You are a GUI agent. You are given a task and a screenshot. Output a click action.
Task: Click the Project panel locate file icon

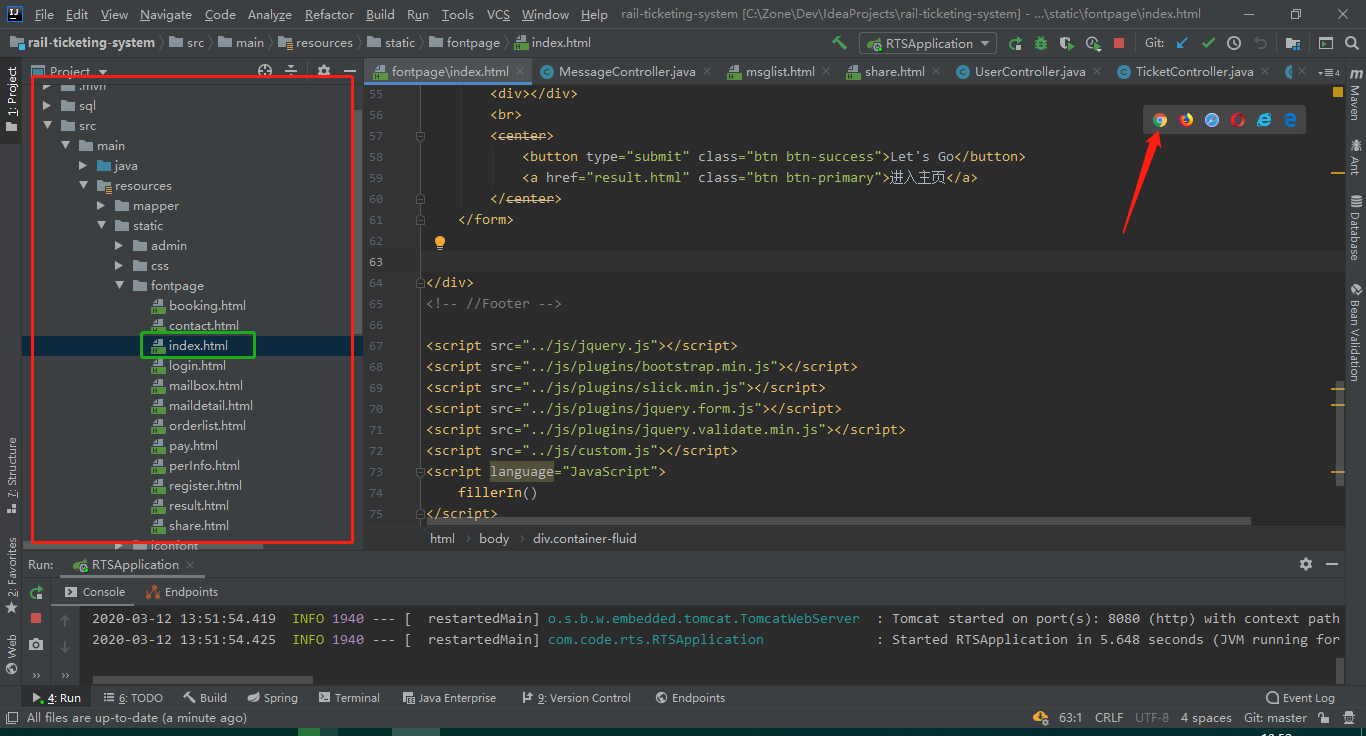pyautogui.click(x=265, y=71)
